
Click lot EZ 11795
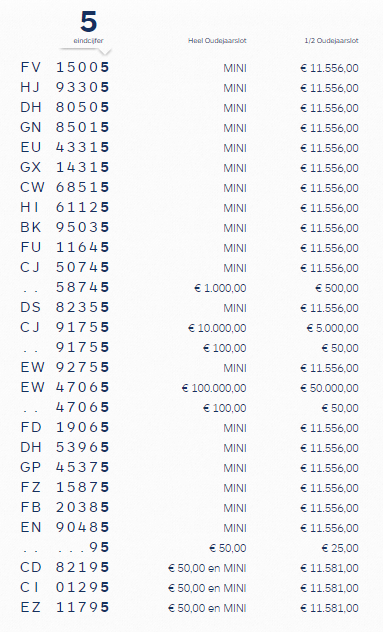click(65, 607)
